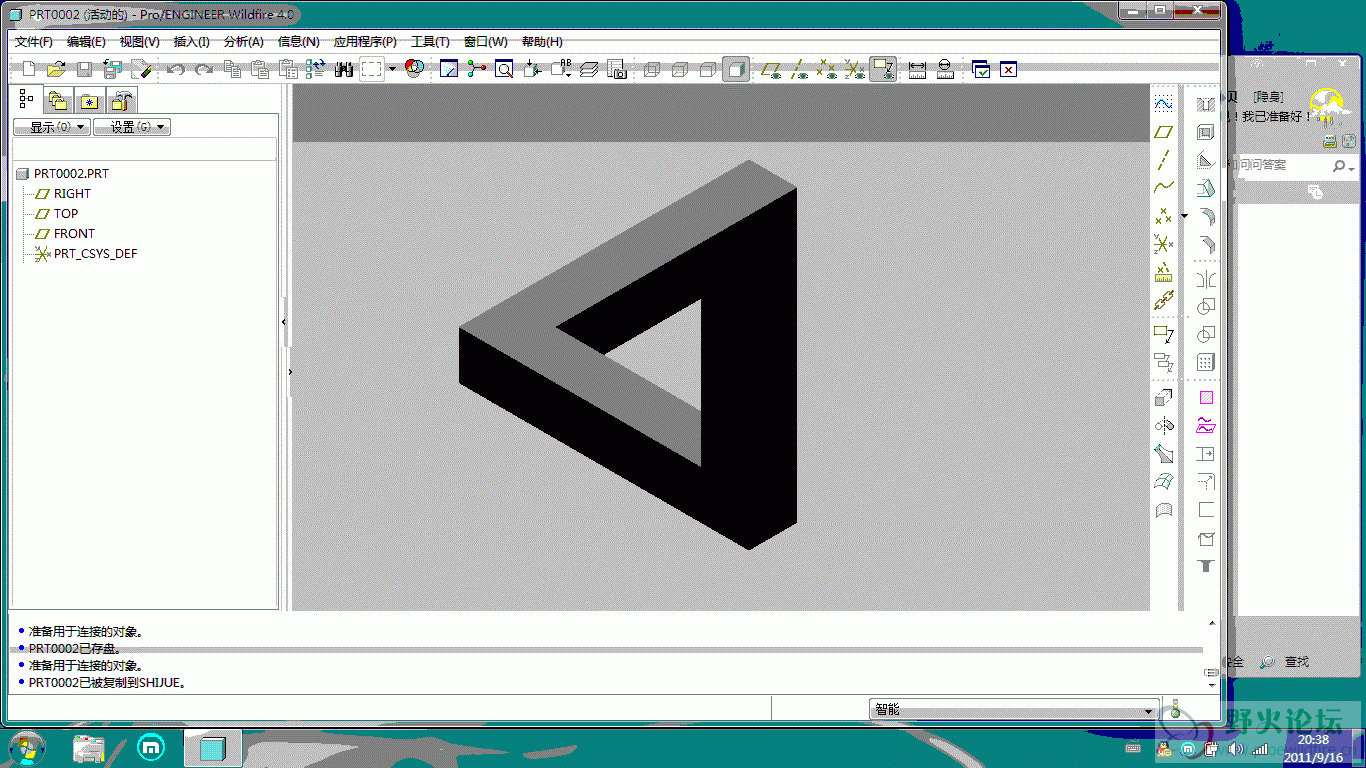Screen dimensions: 1366x768
Task: Click the Regenerate model icon
Action: coord(316,69)
